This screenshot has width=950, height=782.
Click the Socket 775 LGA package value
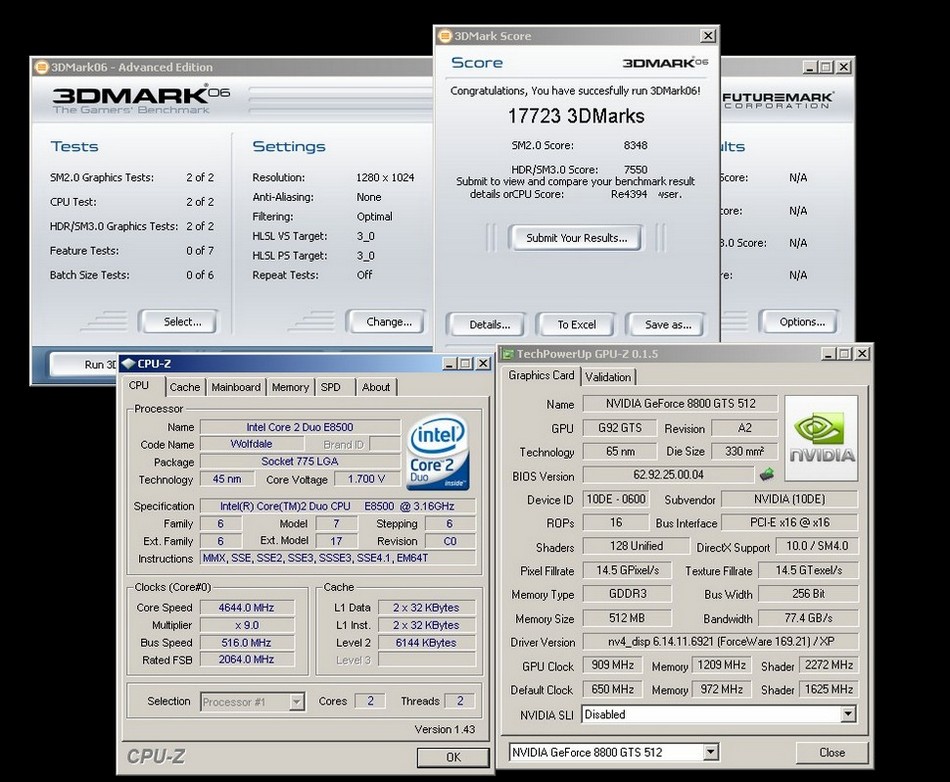click(x=300, y=462)
